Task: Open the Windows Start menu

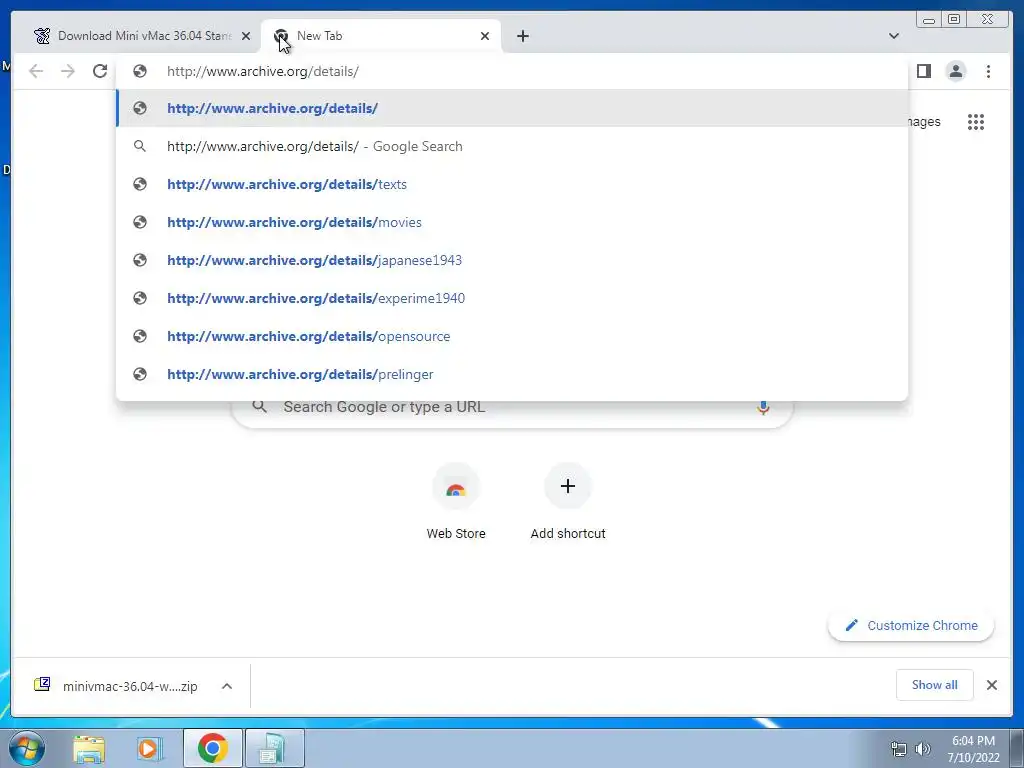Action: click(x=26, y=748)
